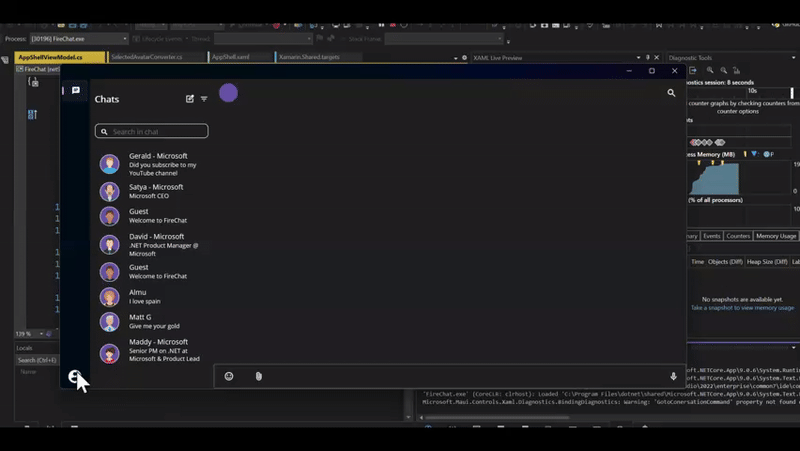This screenshot has height=451, width=800.
Task: Open the FireChat project dropdown in editor
Action: pos(38,69)
